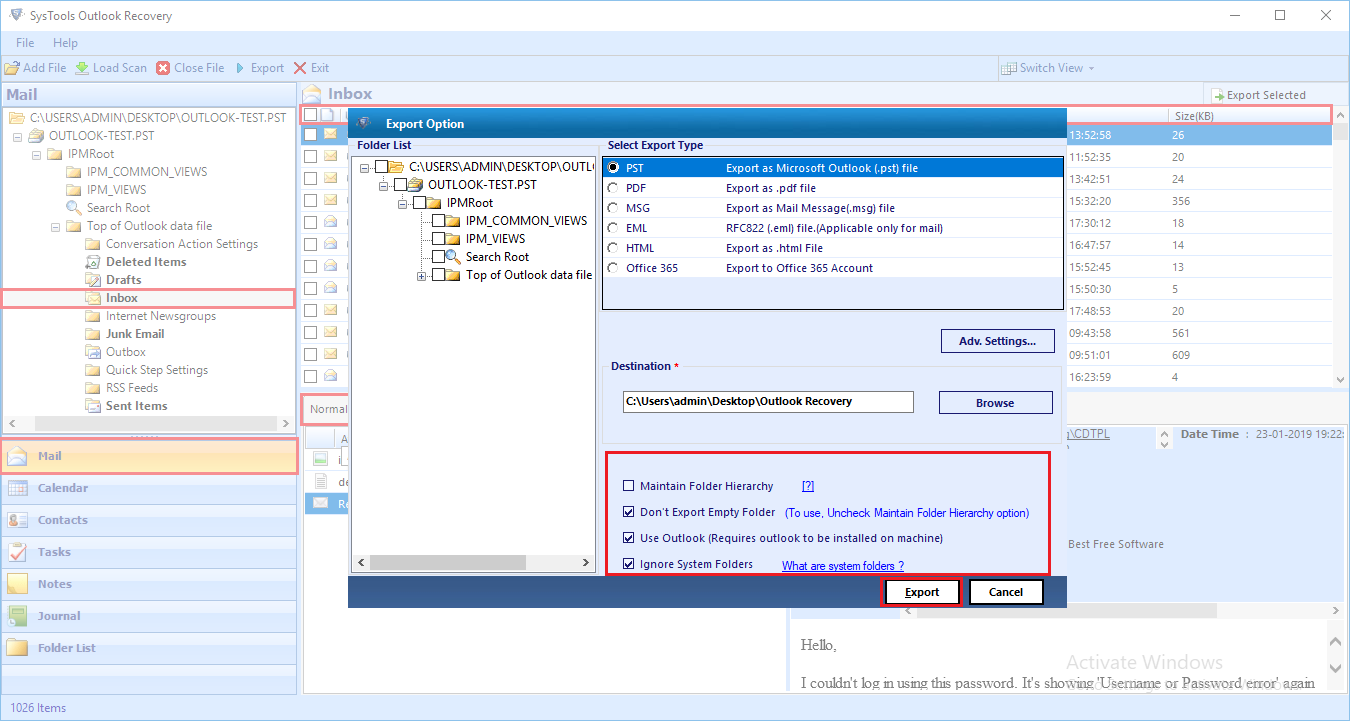Open Adv. Settings button

(997, 341)
